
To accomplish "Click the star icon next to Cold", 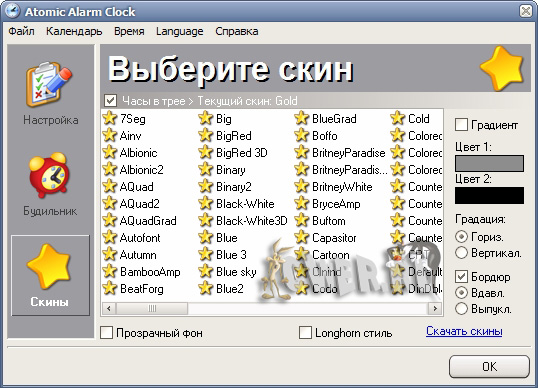I will coord(398,118).
